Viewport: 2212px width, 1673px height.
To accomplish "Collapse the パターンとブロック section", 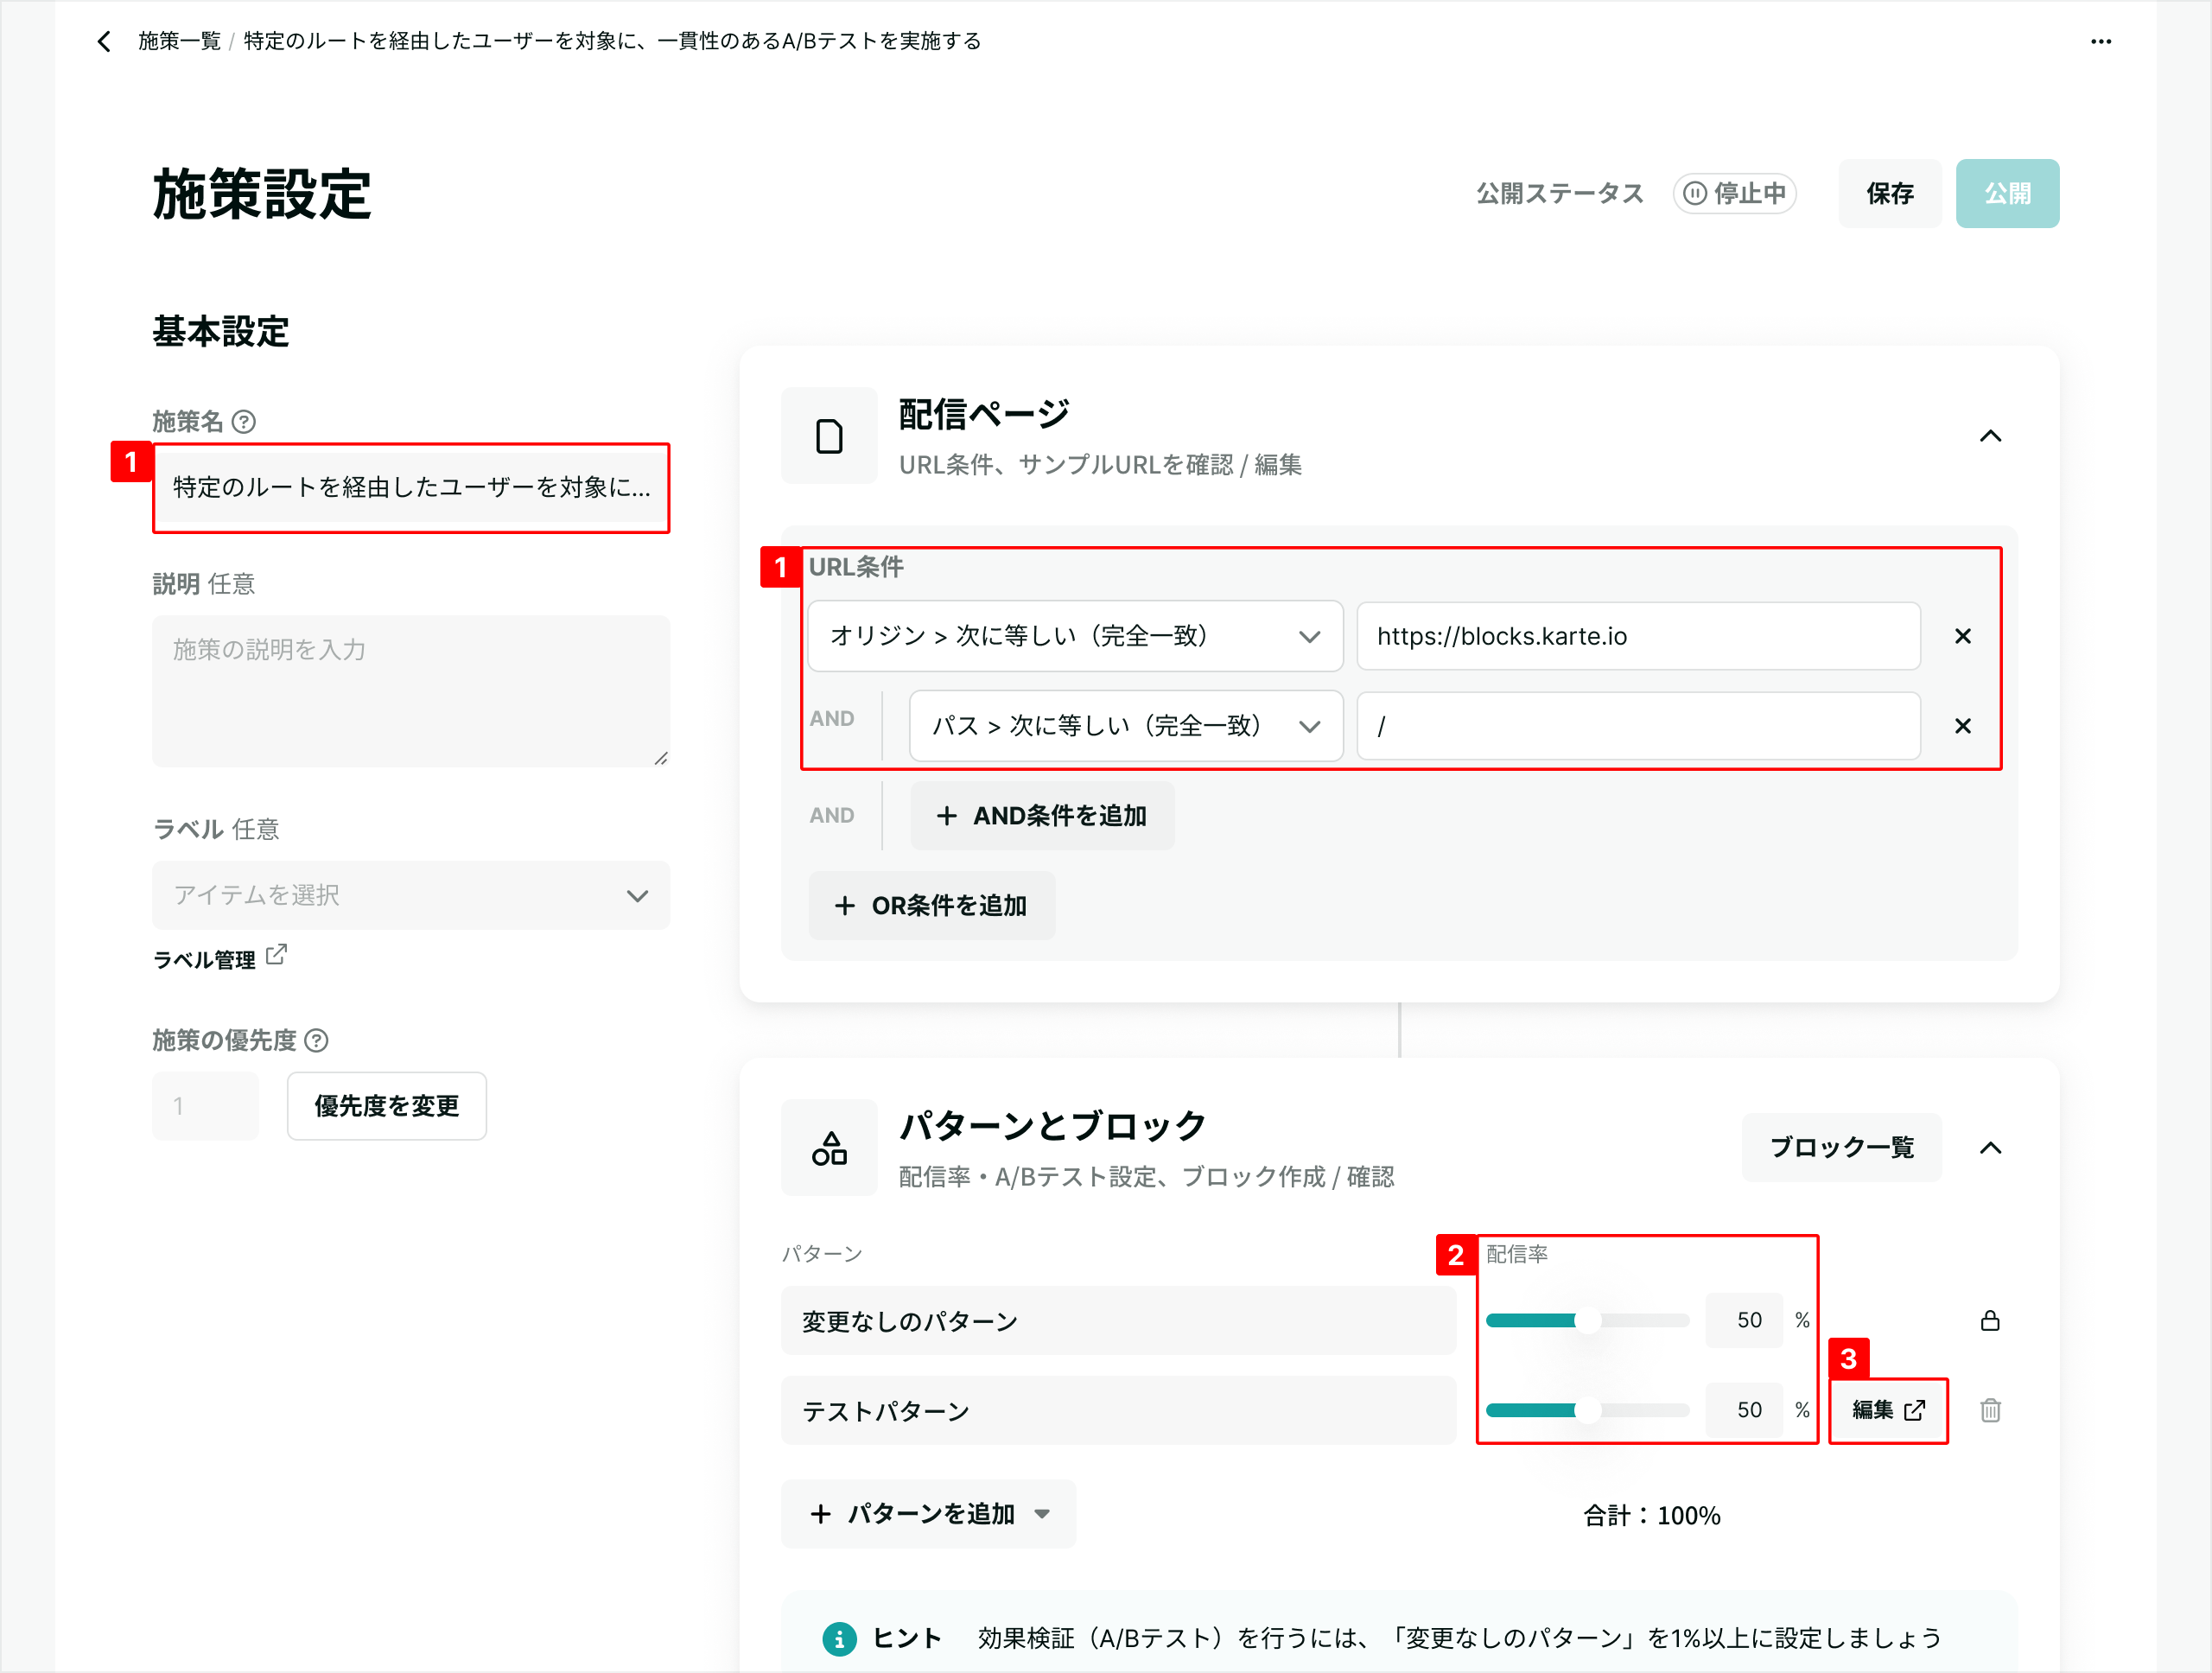I will (1990, 1148).
